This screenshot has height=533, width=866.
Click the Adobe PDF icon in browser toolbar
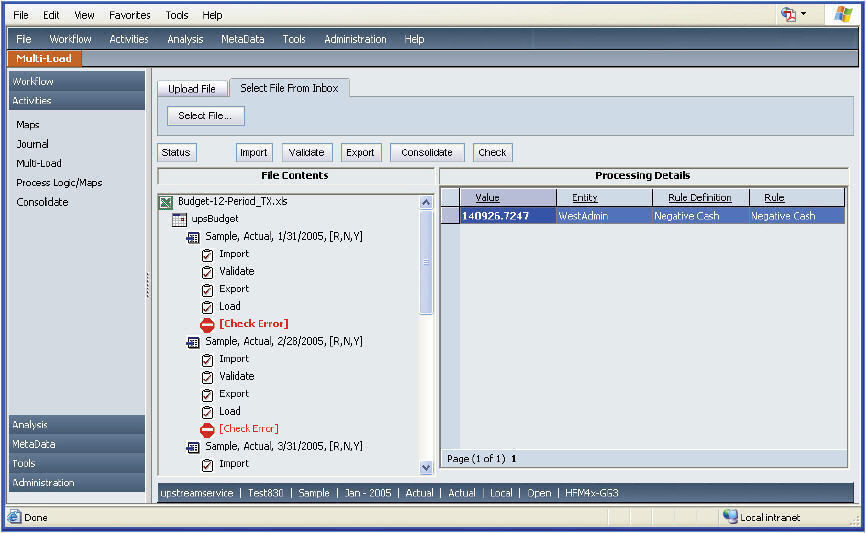point(788,14)
